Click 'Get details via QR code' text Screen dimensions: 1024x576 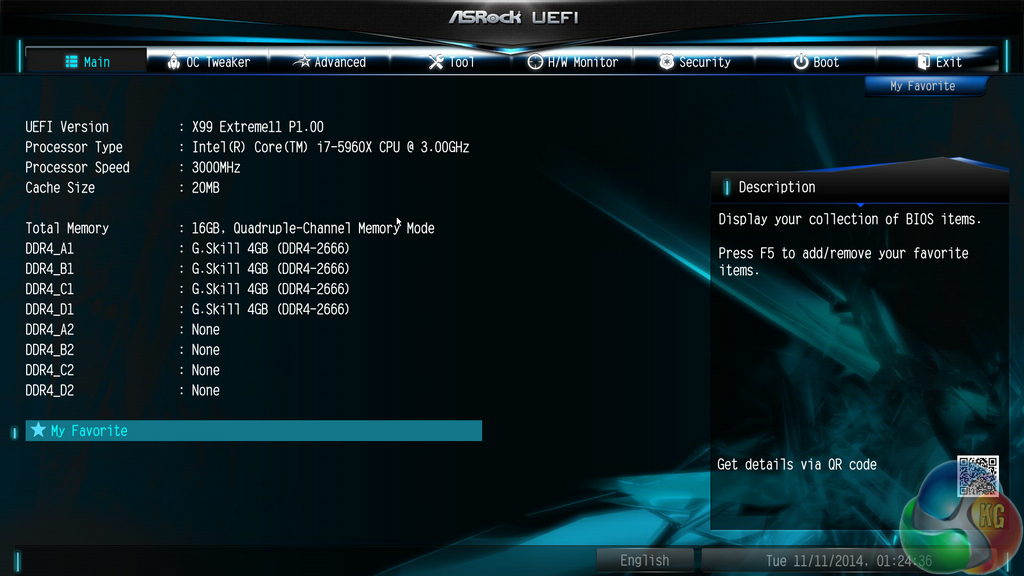(x=797, y=464)
